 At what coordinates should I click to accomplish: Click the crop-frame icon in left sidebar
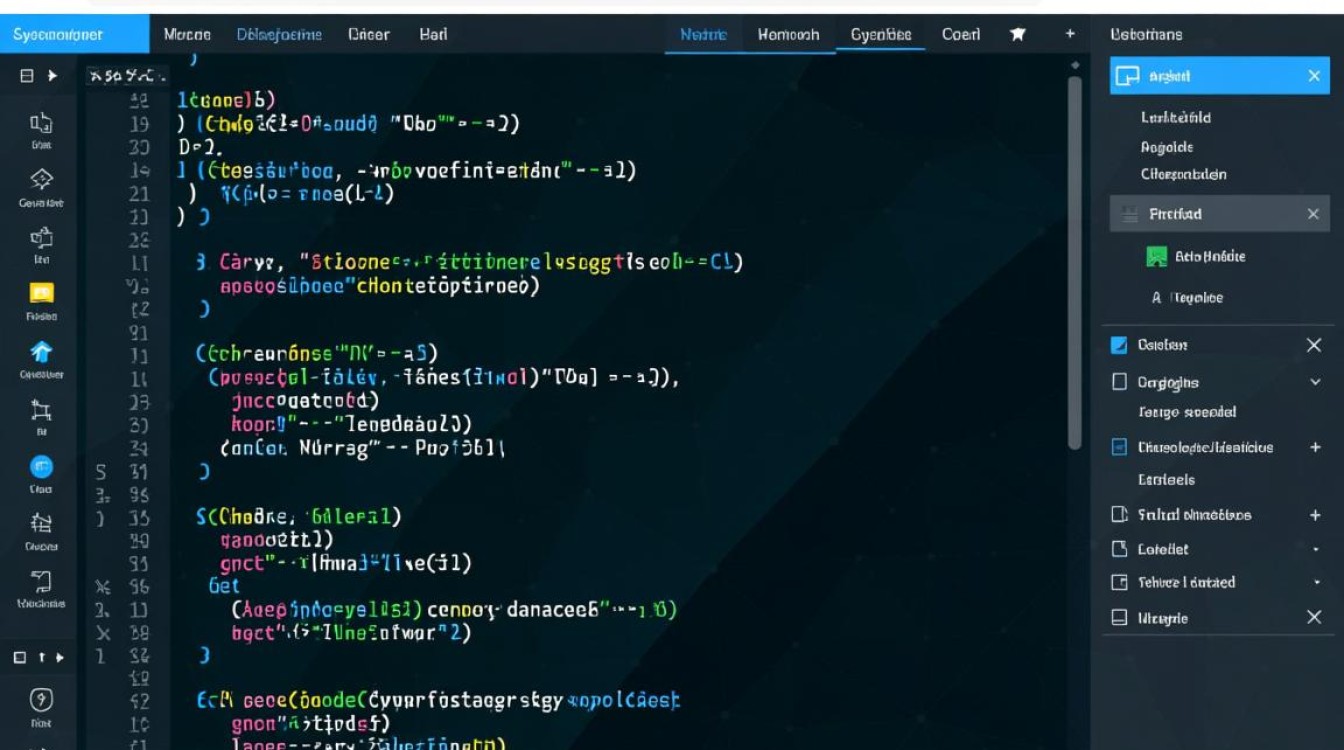click(x=41, y=409)
